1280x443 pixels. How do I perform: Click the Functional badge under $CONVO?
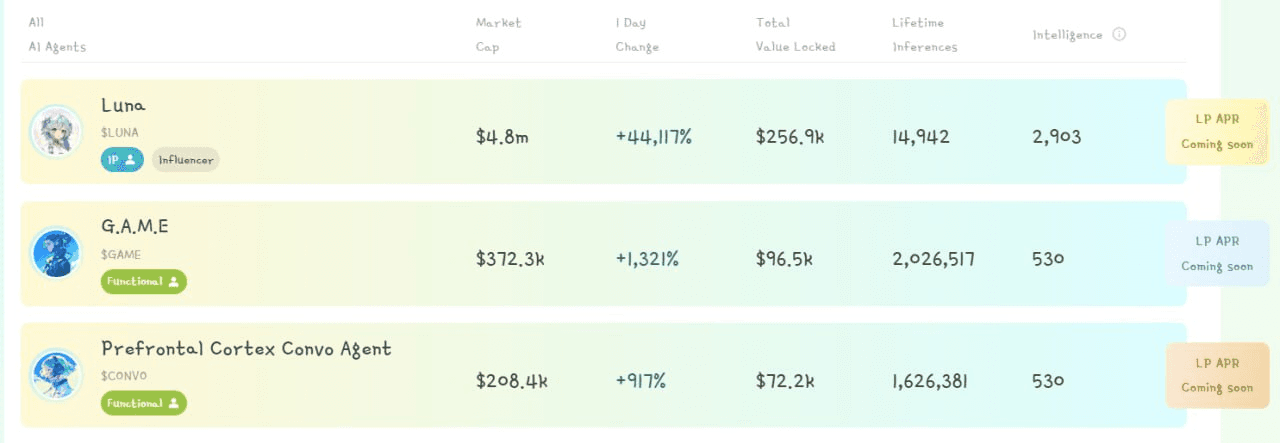[144, 403]
